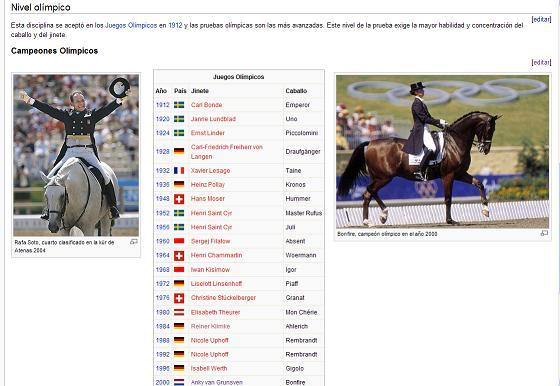Open the Elisabeth Theurer rider link
The width and height of the screenshot is (560, 386).
[215, 312]
